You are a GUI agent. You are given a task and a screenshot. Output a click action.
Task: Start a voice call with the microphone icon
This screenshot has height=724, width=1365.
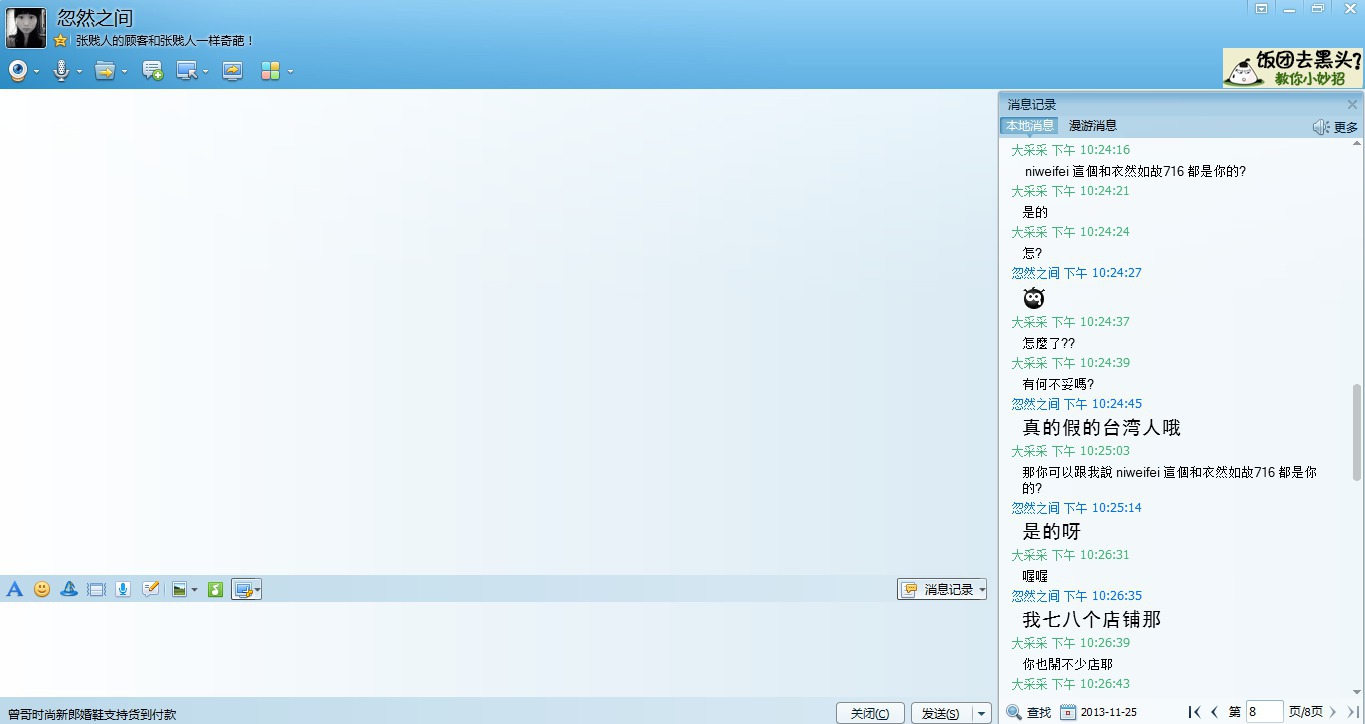[x=61, y=71]
